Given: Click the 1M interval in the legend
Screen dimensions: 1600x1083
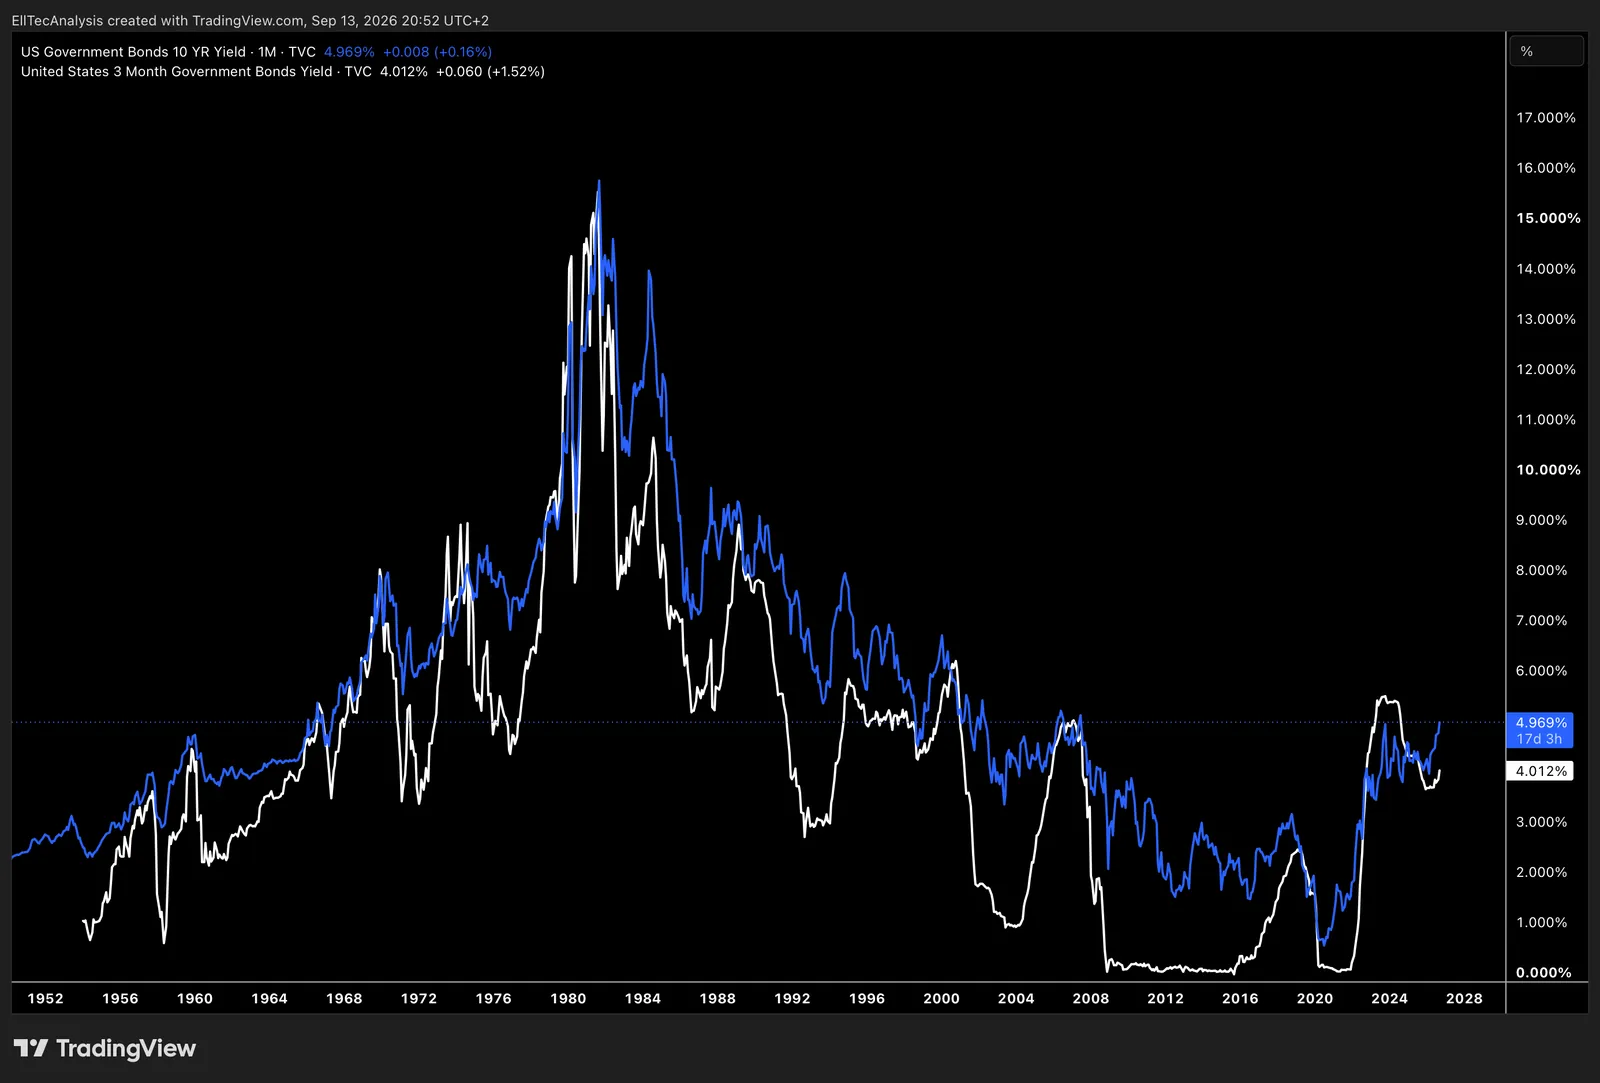Looking at the screenshot, I should pyautogui.click(x=267, y=52).
